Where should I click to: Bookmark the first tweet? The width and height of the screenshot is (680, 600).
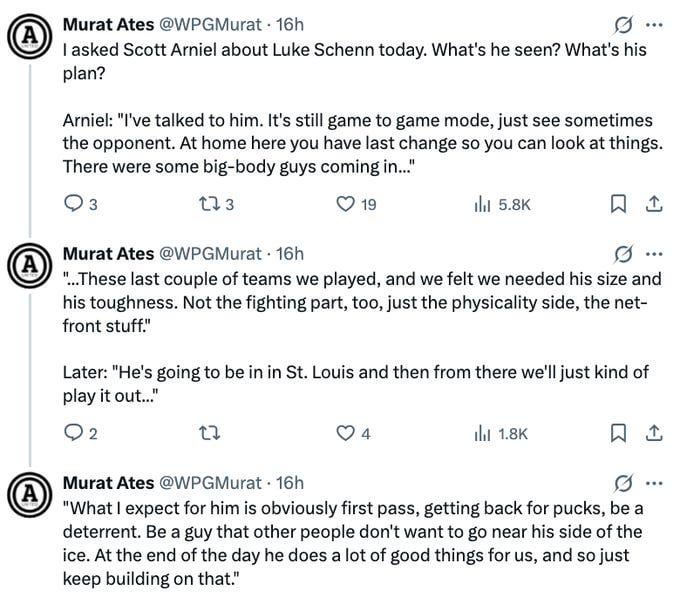617,204
